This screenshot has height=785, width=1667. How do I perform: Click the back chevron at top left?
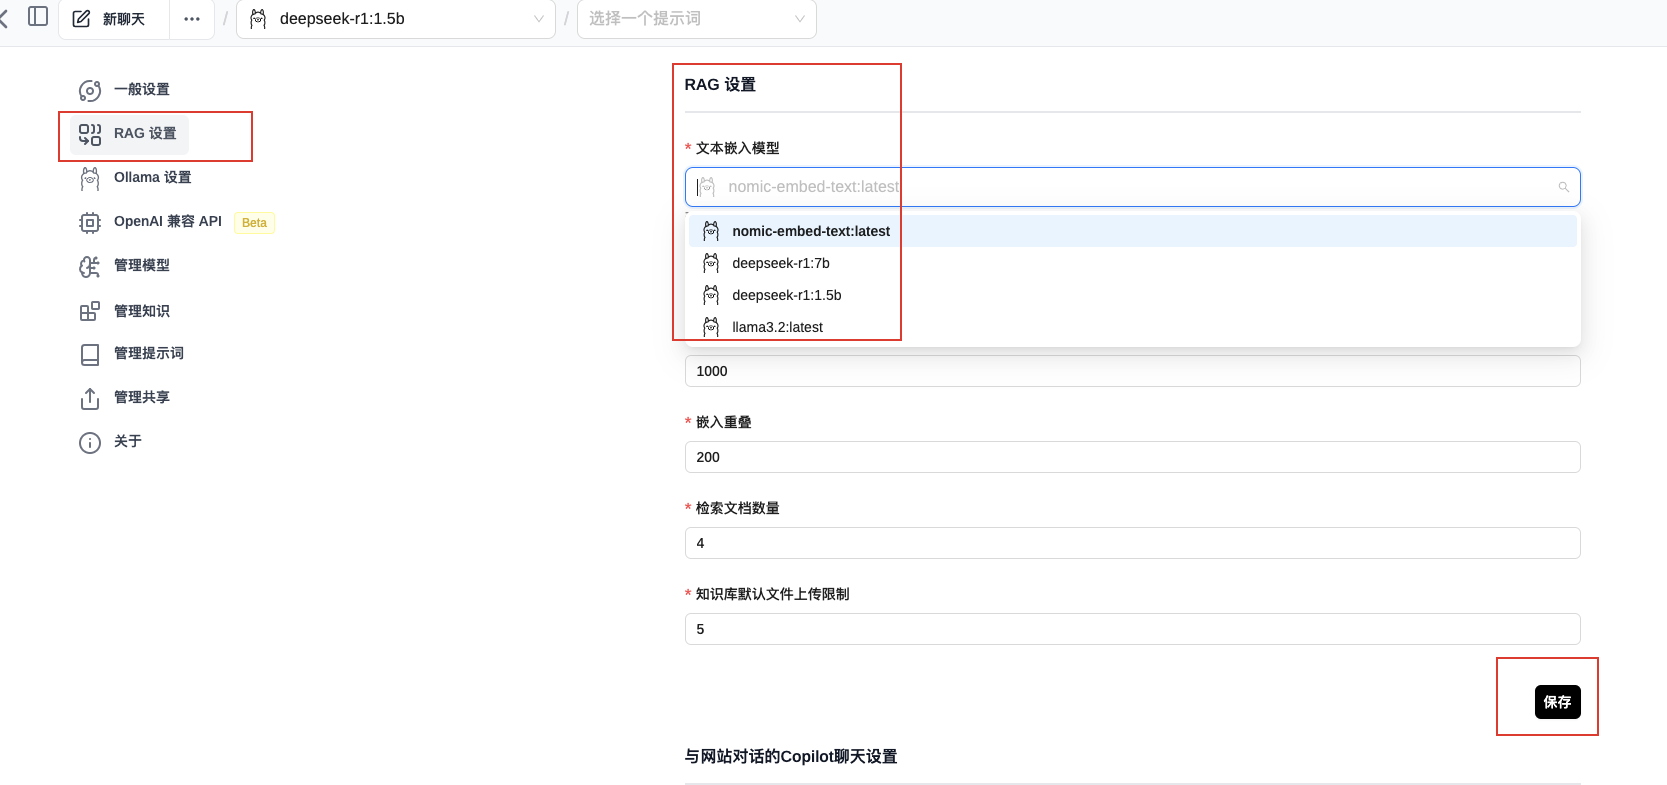click(x=4, y=18)
